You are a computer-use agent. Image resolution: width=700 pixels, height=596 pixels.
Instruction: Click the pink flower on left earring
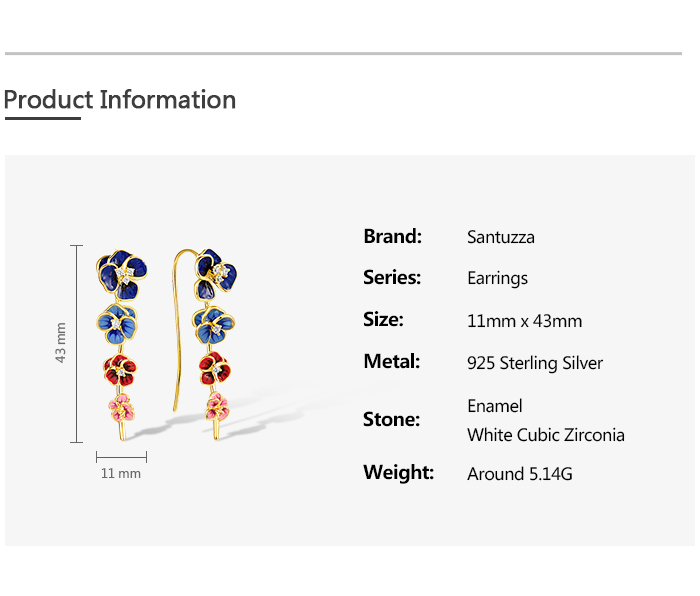click(x=121, y=408)
